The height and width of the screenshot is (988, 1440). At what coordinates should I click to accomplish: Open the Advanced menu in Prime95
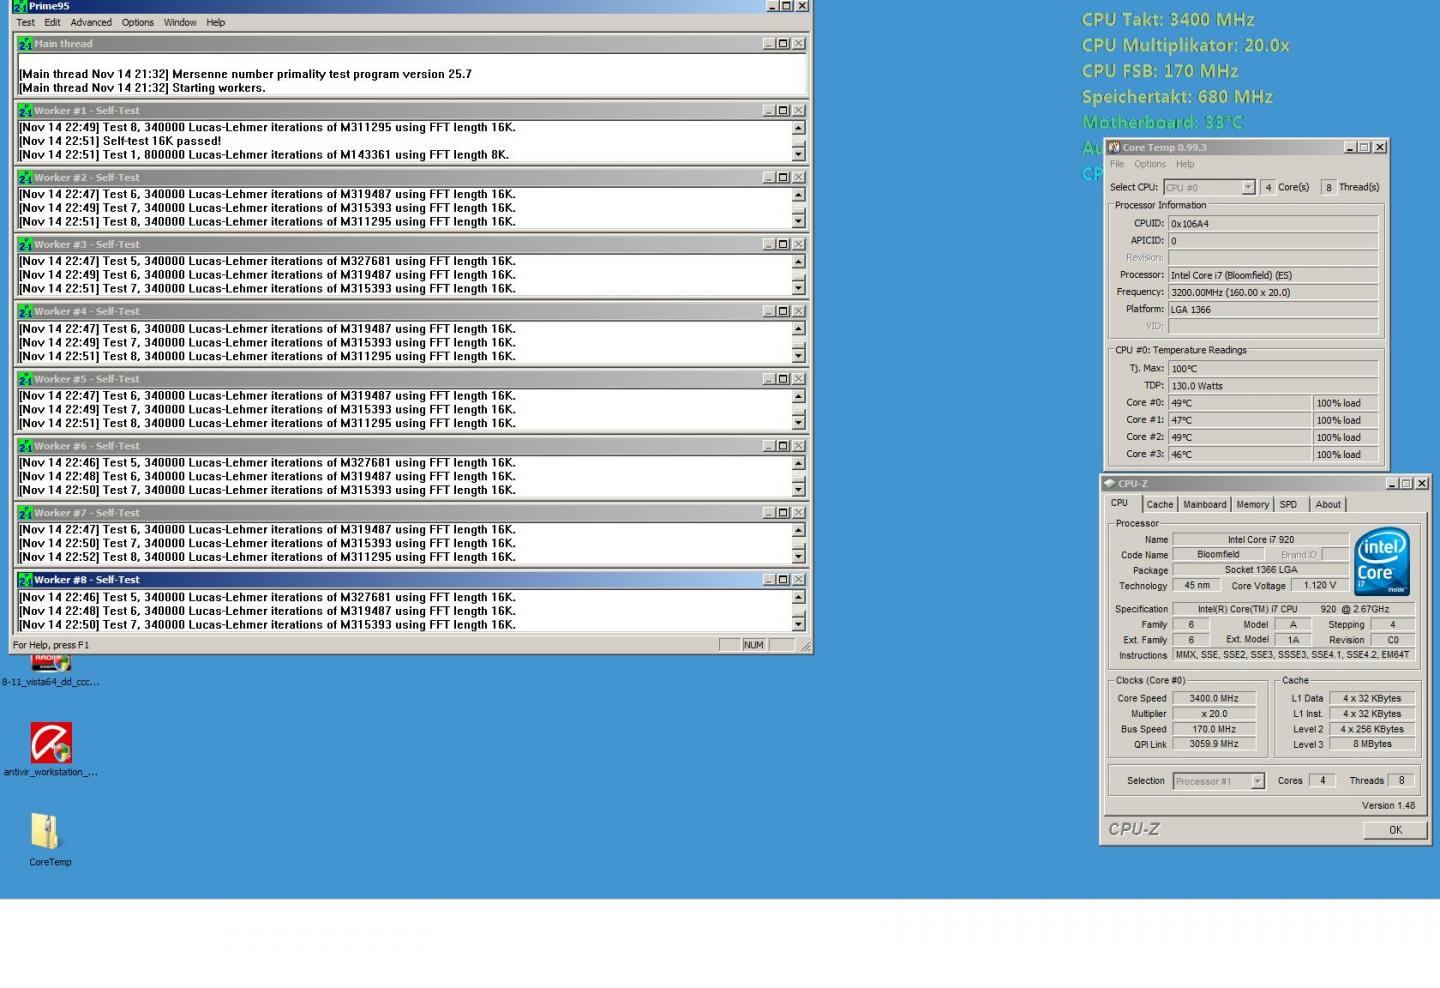(x=91, y=22)
